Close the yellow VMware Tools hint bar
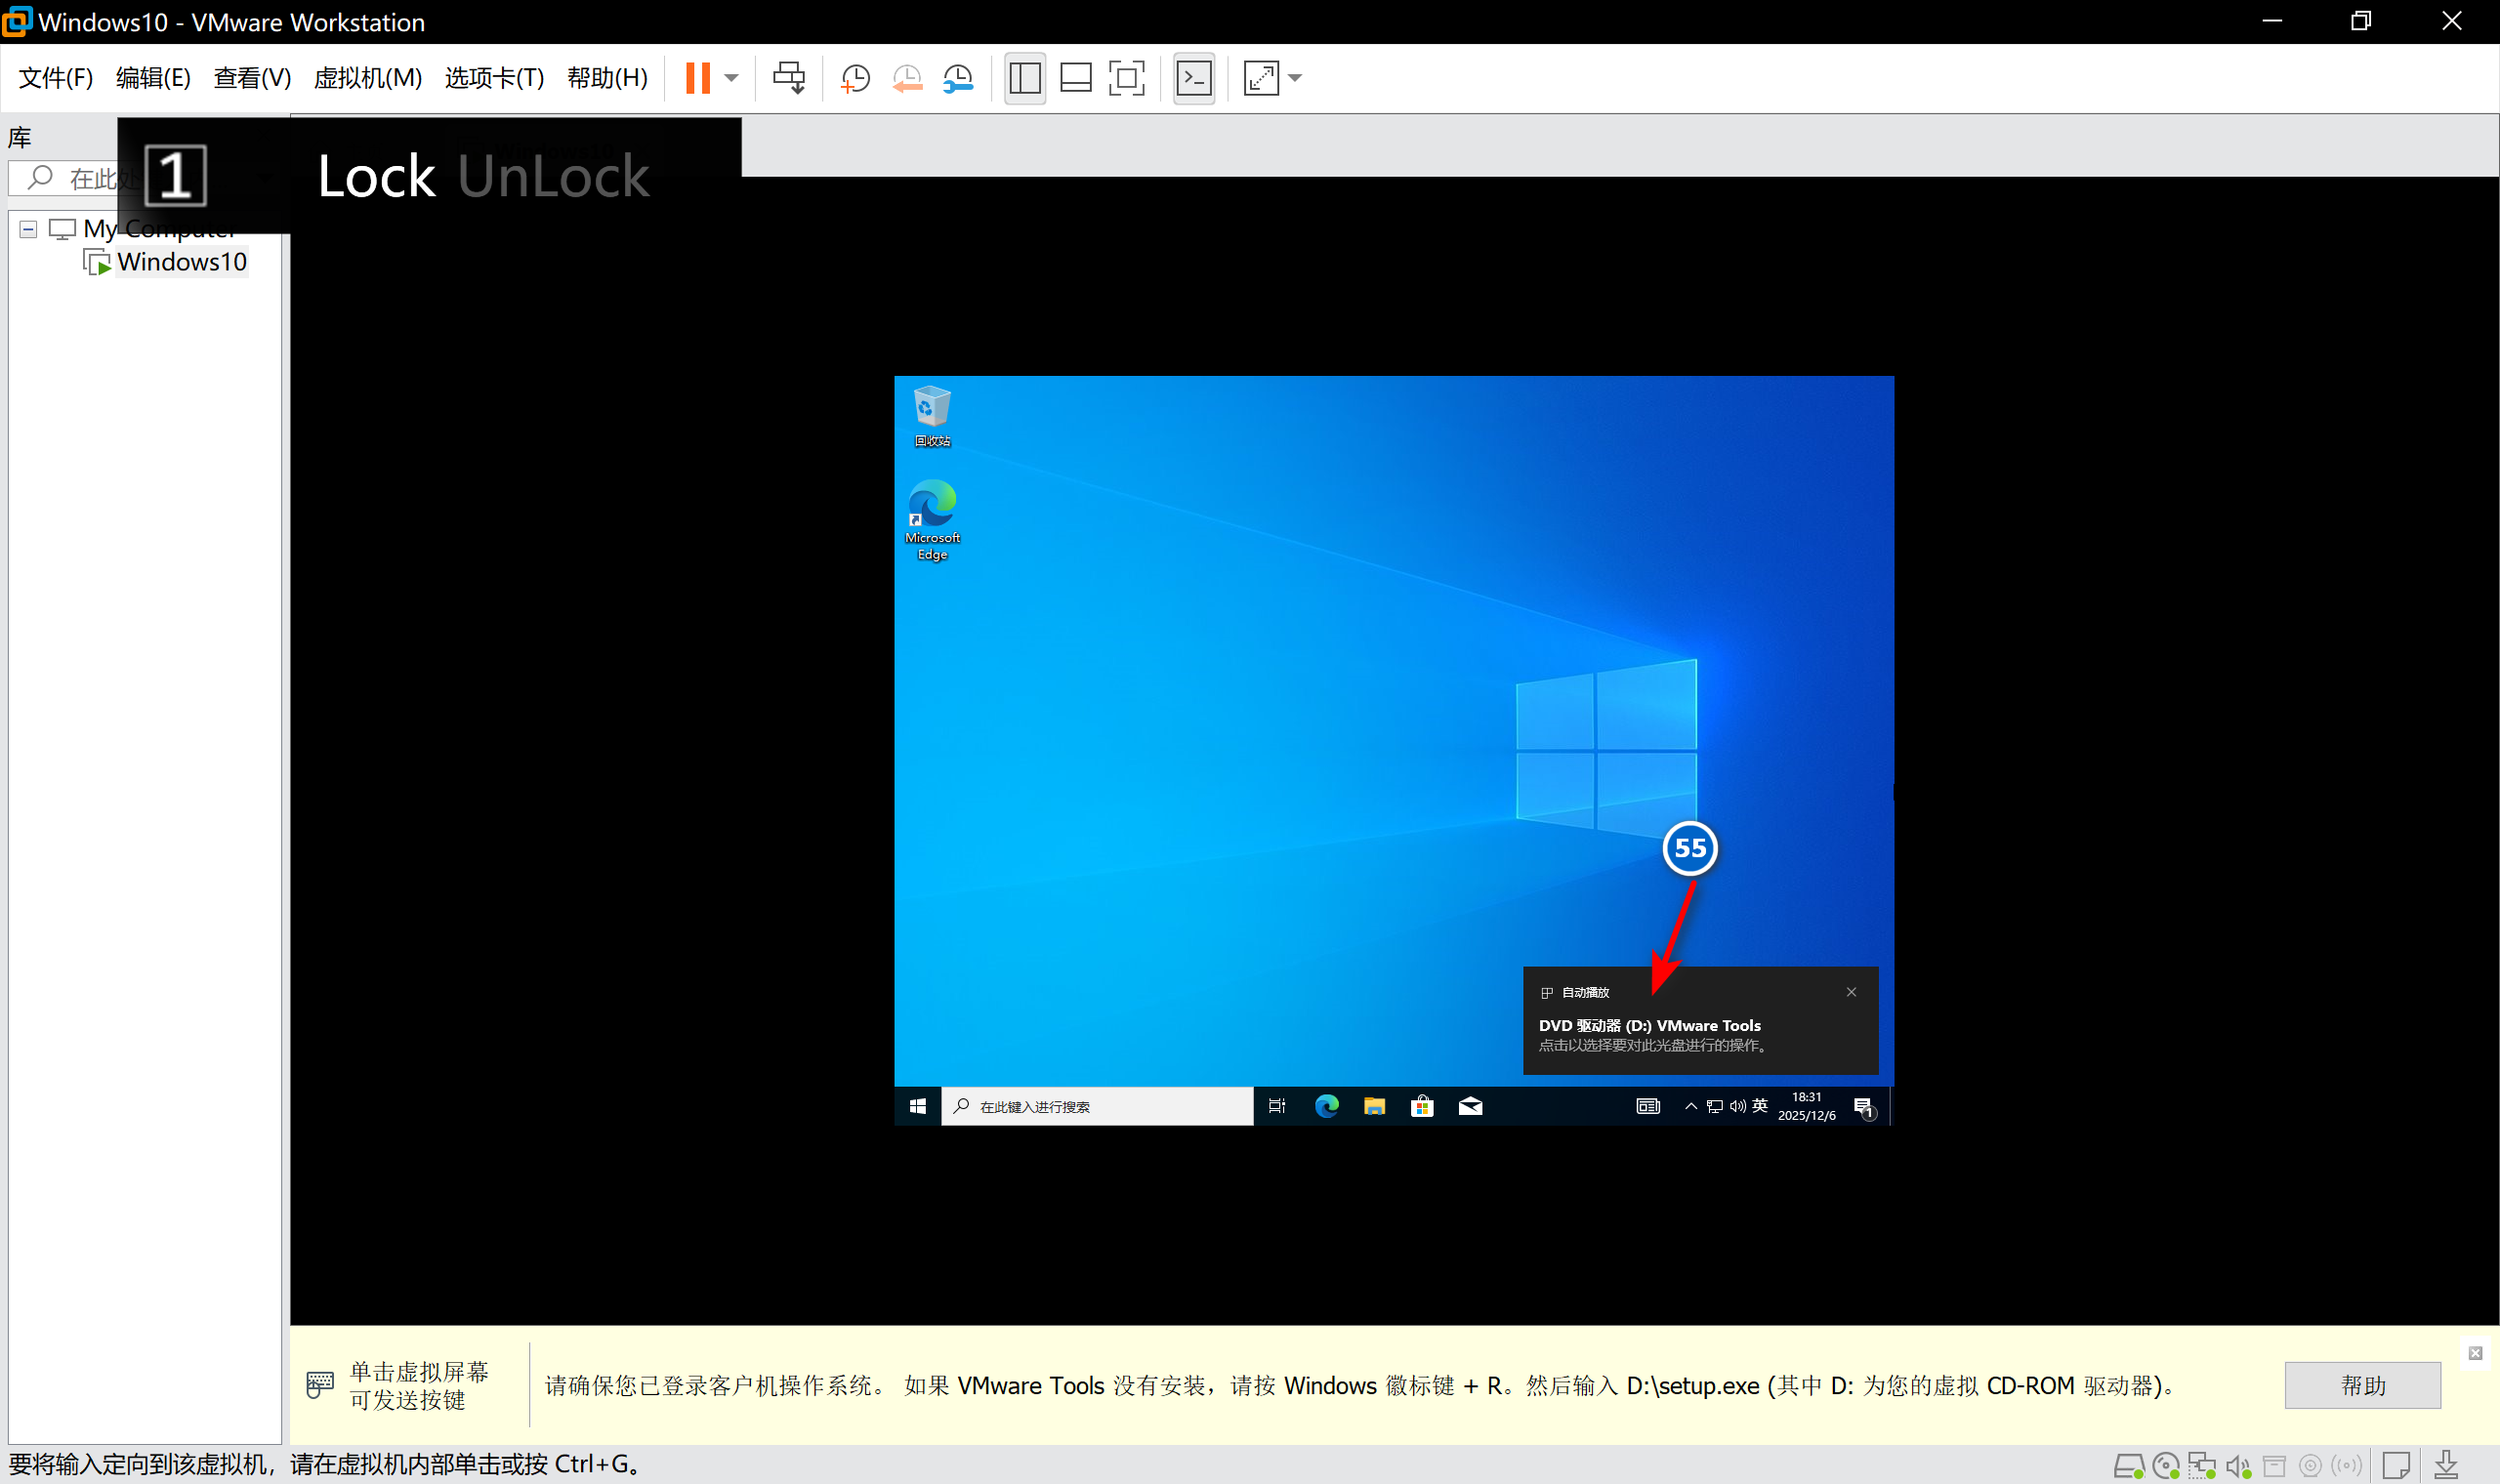 [x=2475, y=1353]
